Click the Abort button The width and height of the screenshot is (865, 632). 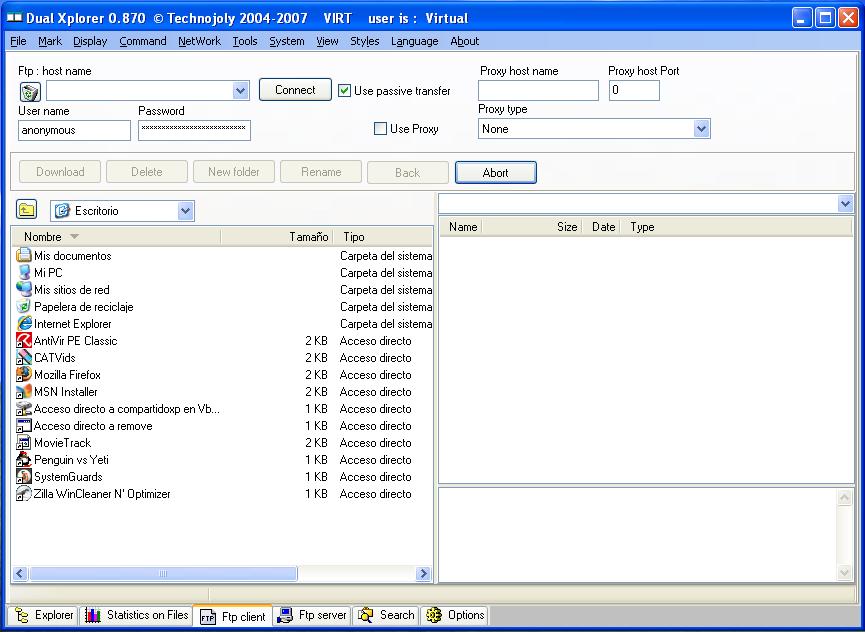coord(495,173)
